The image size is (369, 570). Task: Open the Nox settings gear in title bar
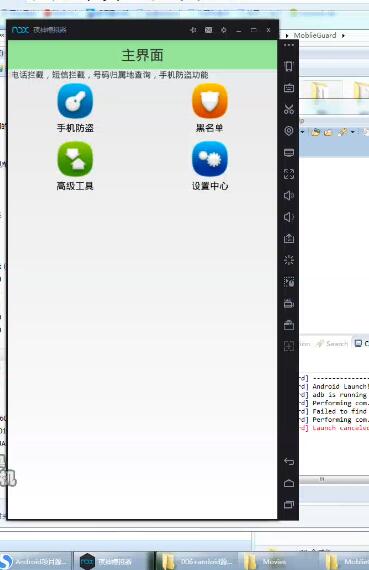click(x=224, y=30)
